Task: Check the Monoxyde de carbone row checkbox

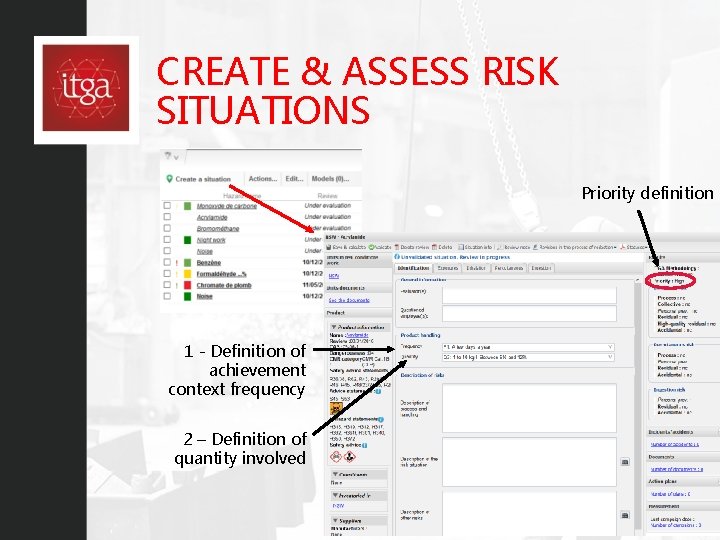Action: click(x=167, y=205)
